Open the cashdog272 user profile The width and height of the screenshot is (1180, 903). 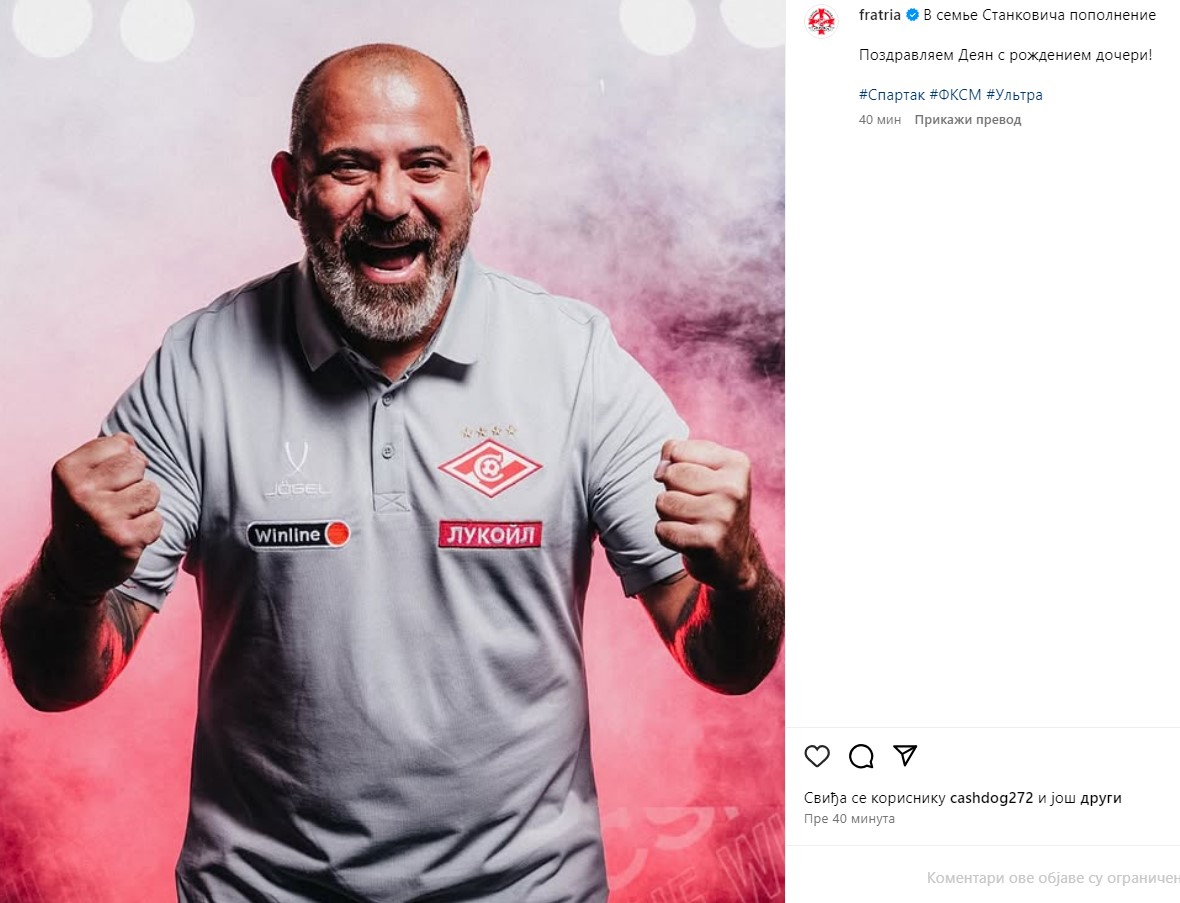992,798
